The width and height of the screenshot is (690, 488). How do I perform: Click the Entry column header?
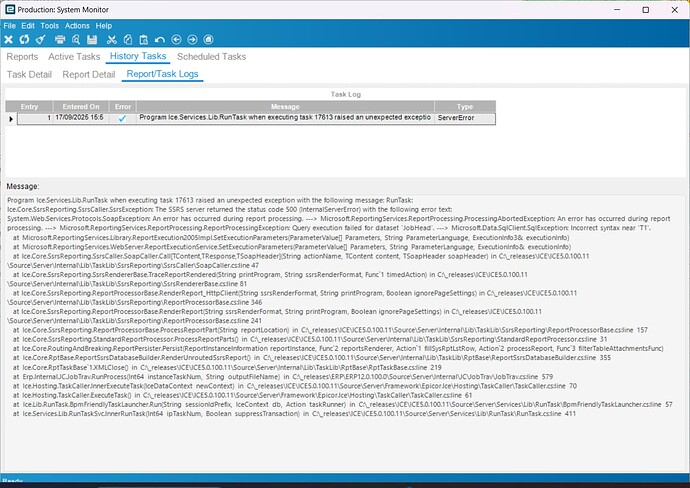29,106
